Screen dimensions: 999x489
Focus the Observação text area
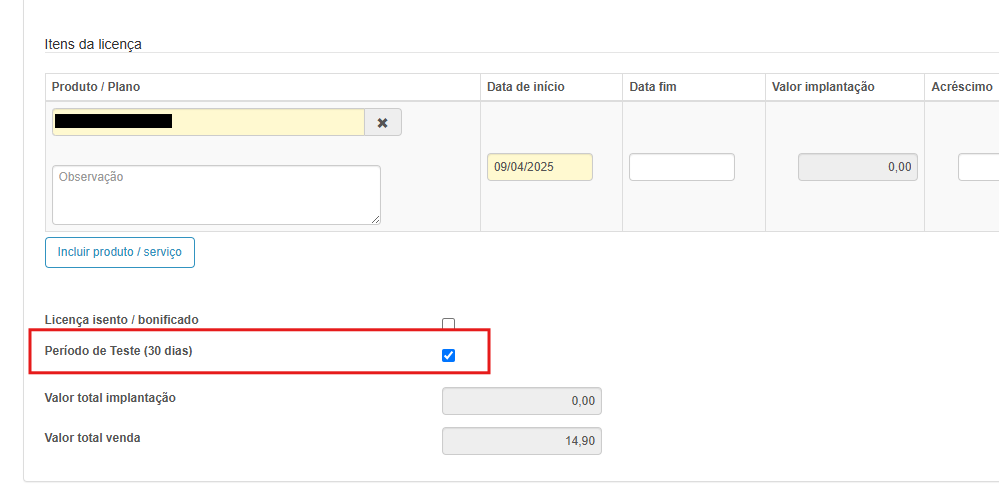216,194
